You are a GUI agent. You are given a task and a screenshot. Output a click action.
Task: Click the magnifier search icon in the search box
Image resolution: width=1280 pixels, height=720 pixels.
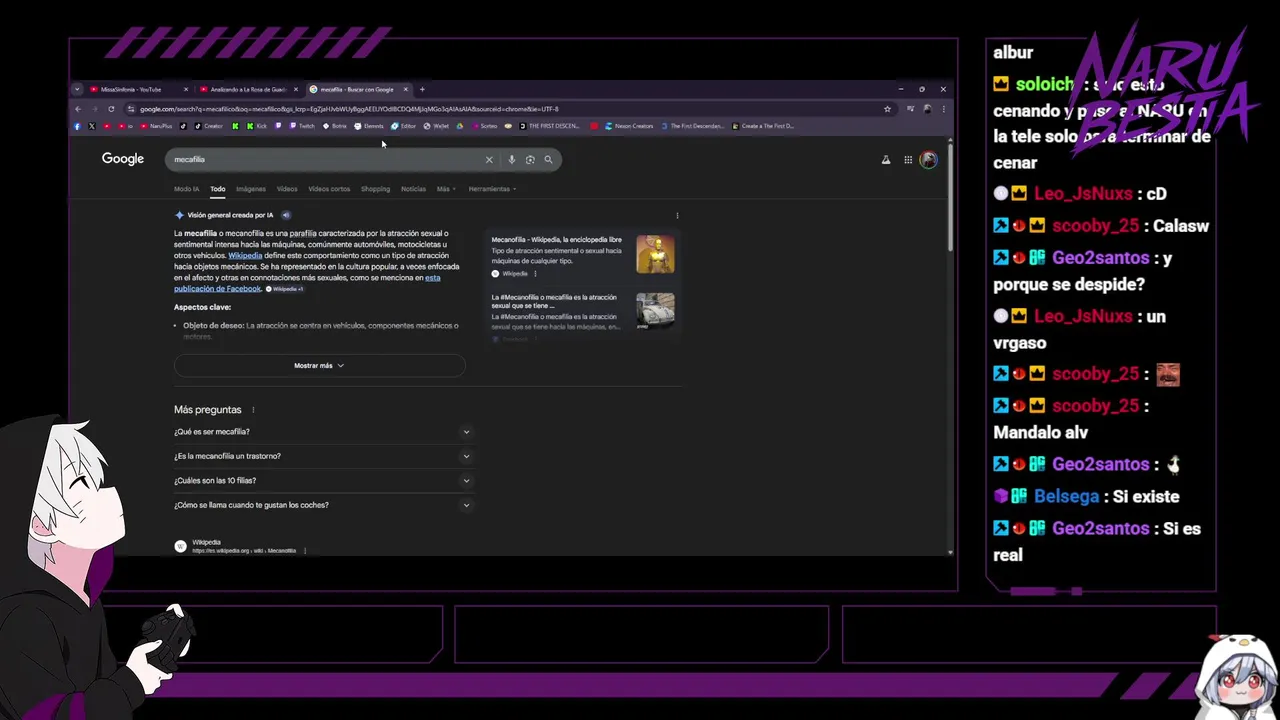click(548, 159)
